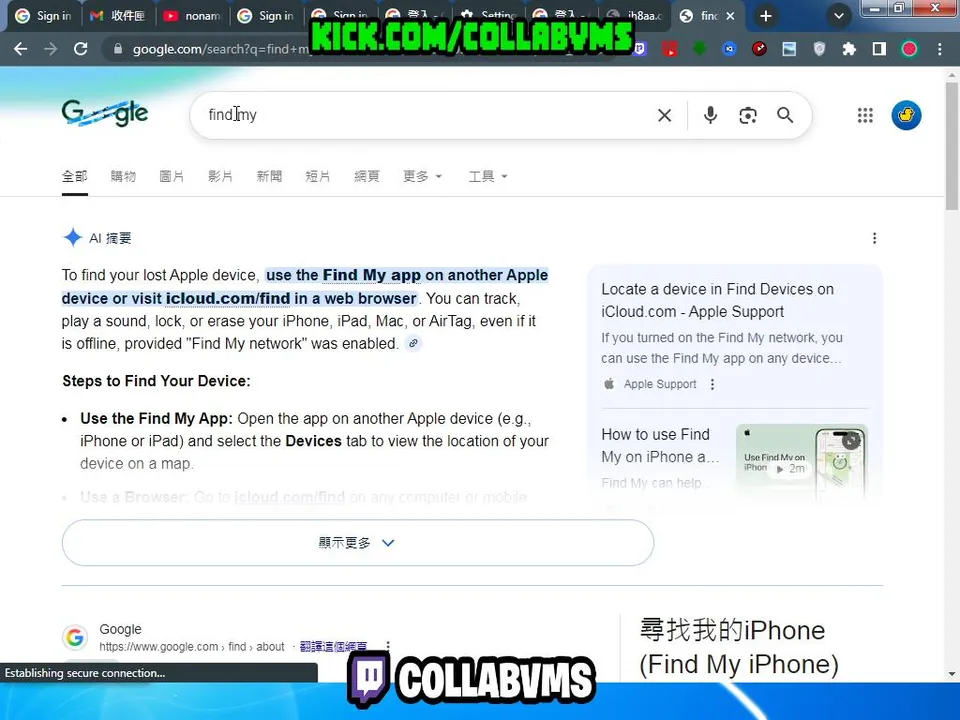Open 'Locate a device in Find Devices' card
Viewport: 960px width, 720px height.
tap(718, 300)
